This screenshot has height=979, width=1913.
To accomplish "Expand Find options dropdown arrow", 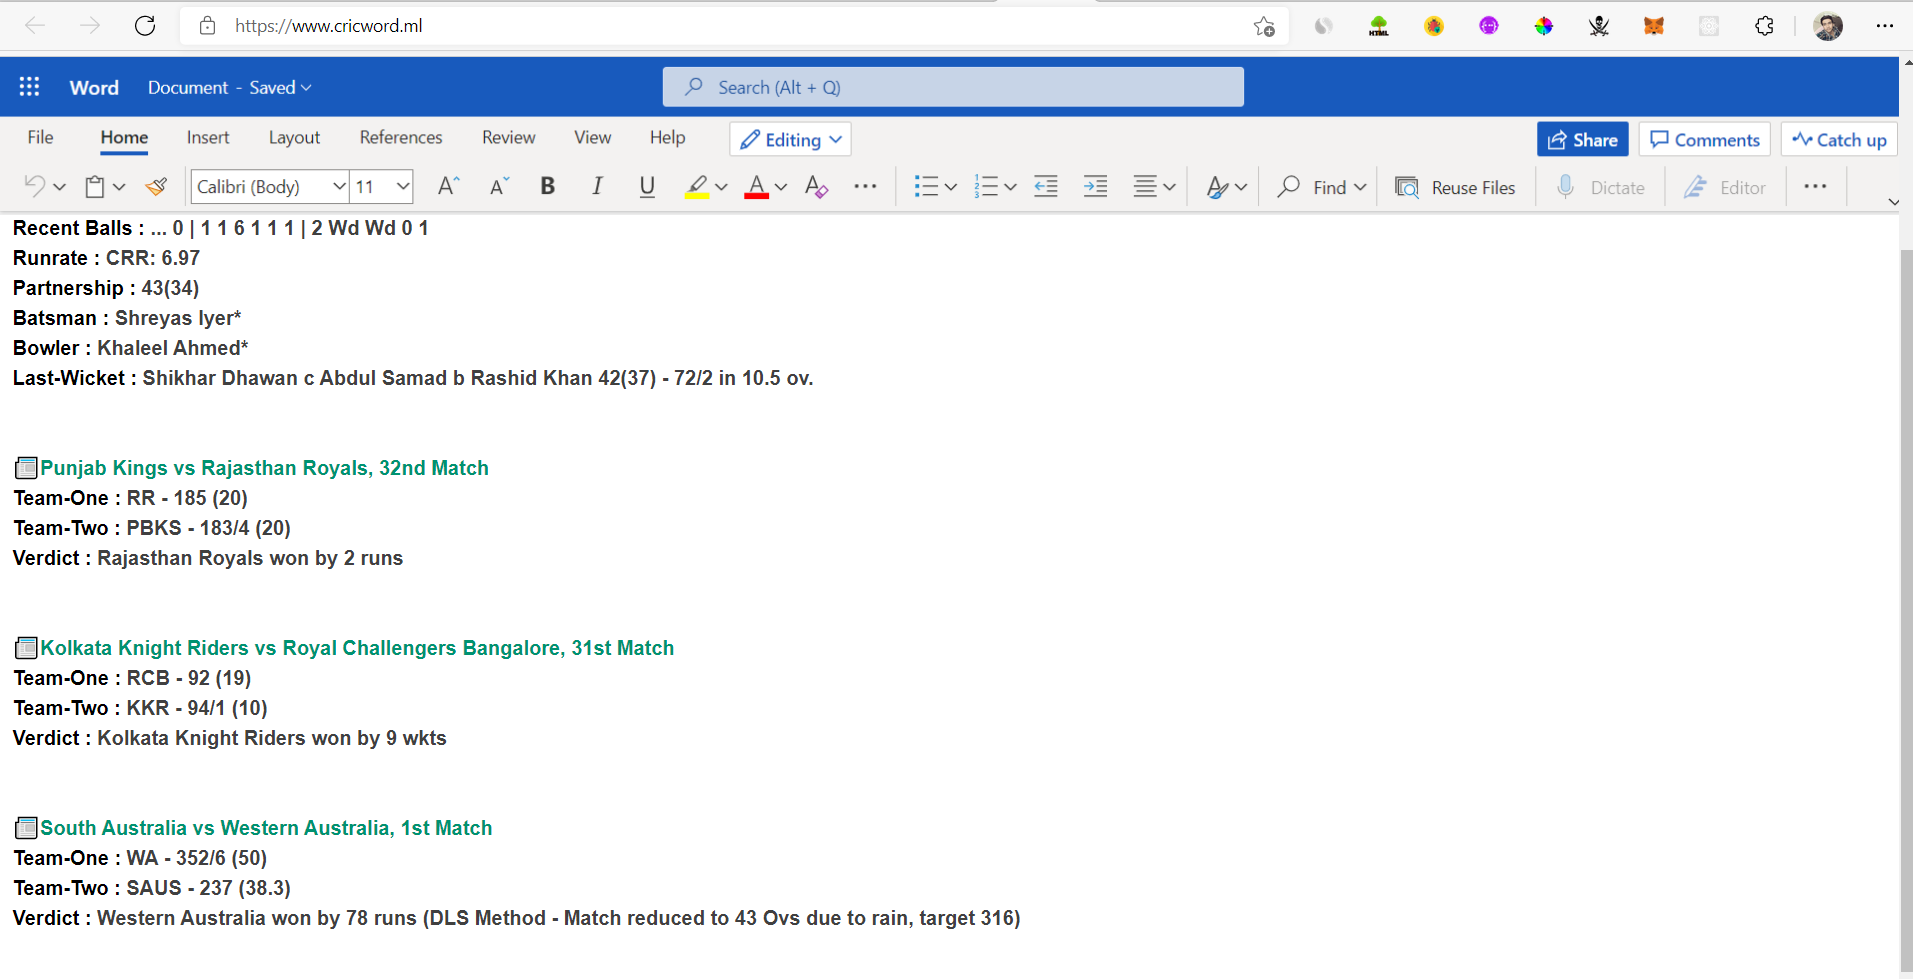I will 1360,187.
